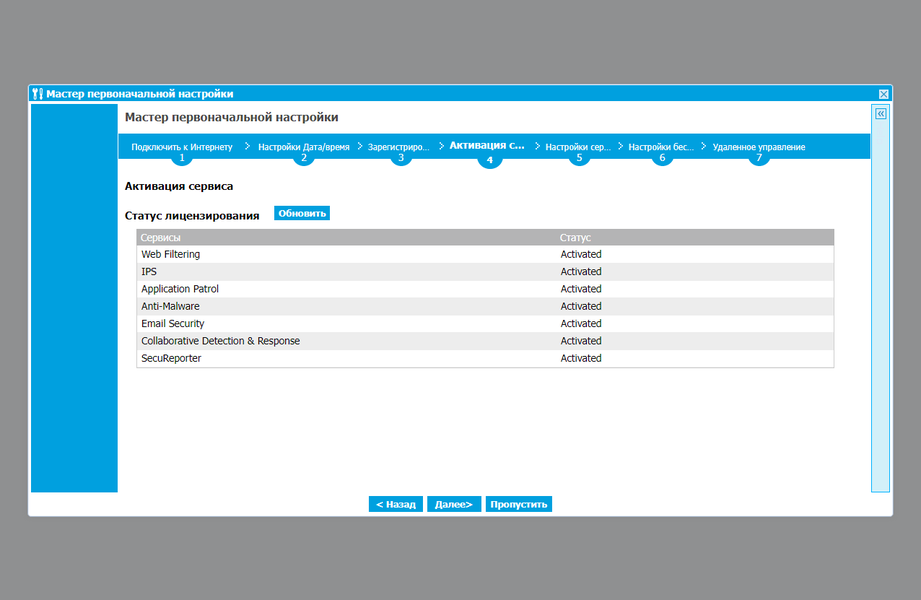
Task: Select the SecuReporter service row
Action: click(x=485, y=358)
